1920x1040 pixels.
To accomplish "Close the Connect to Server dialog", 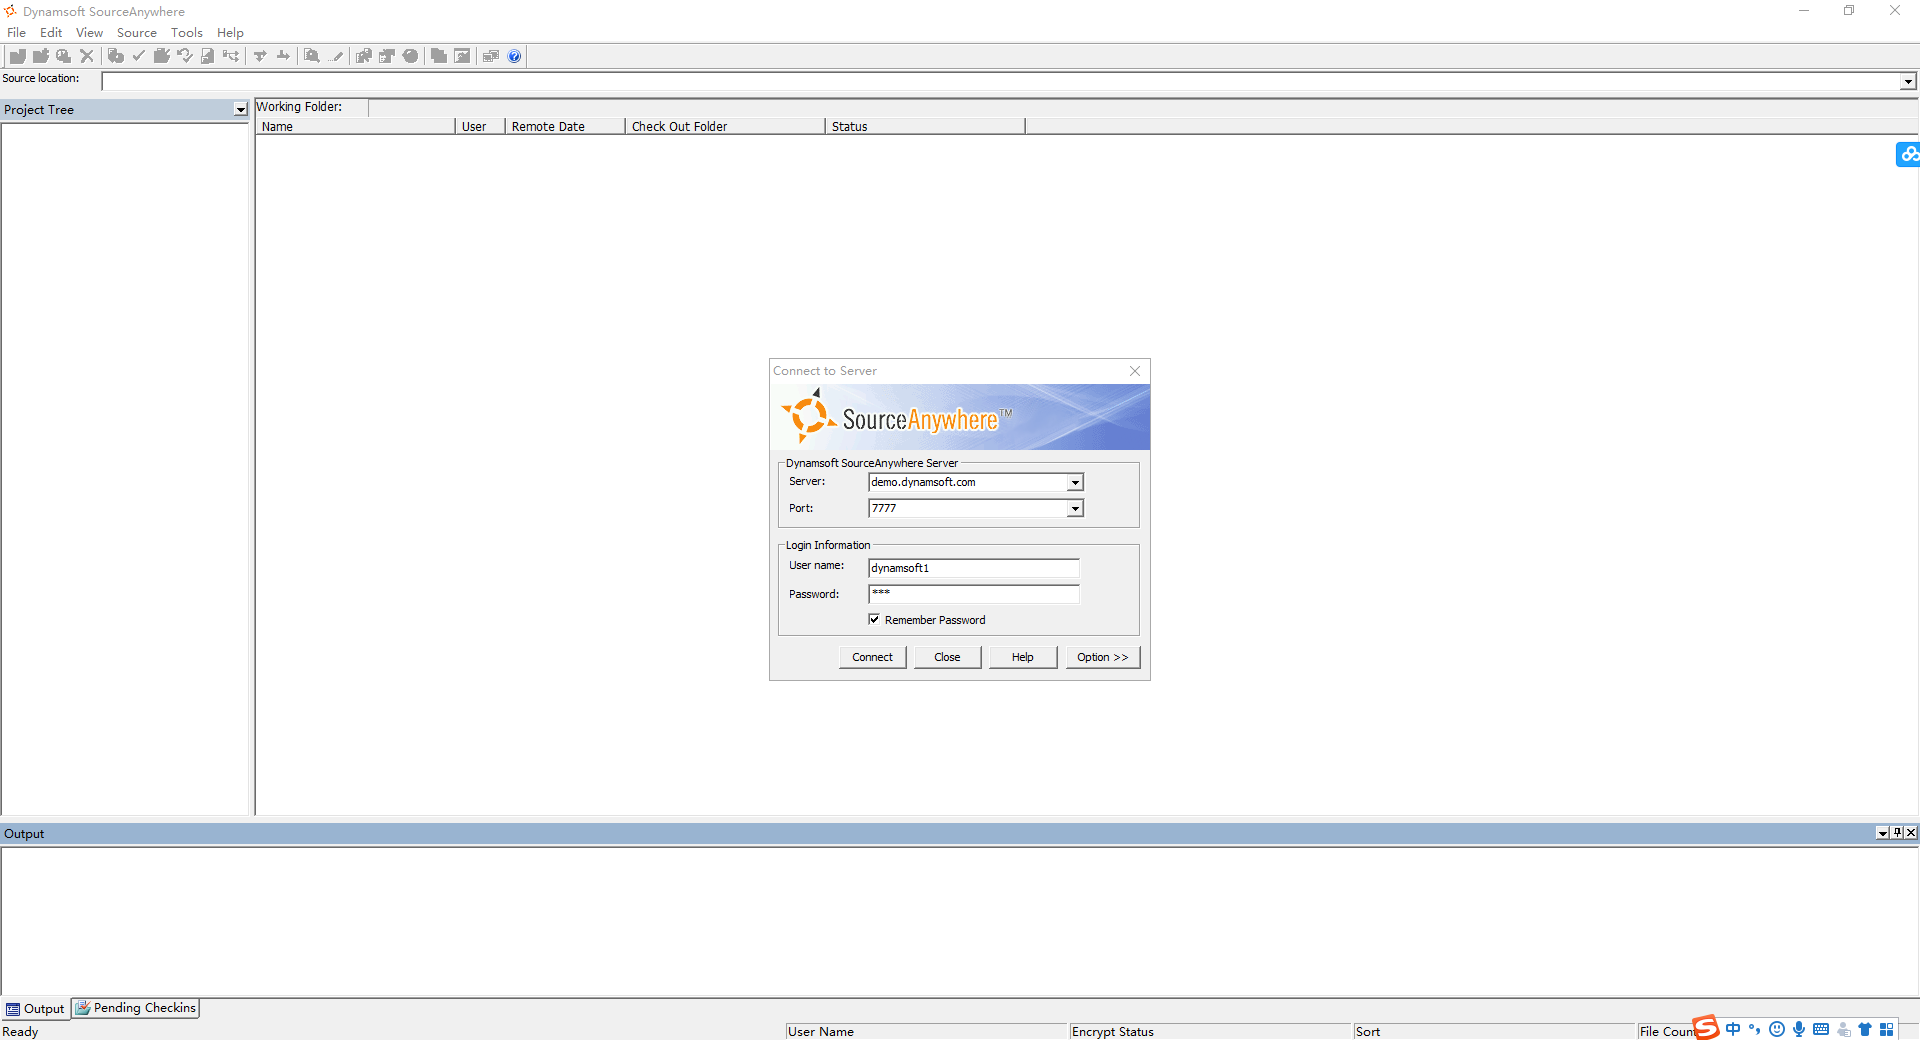I will 1135,371.
